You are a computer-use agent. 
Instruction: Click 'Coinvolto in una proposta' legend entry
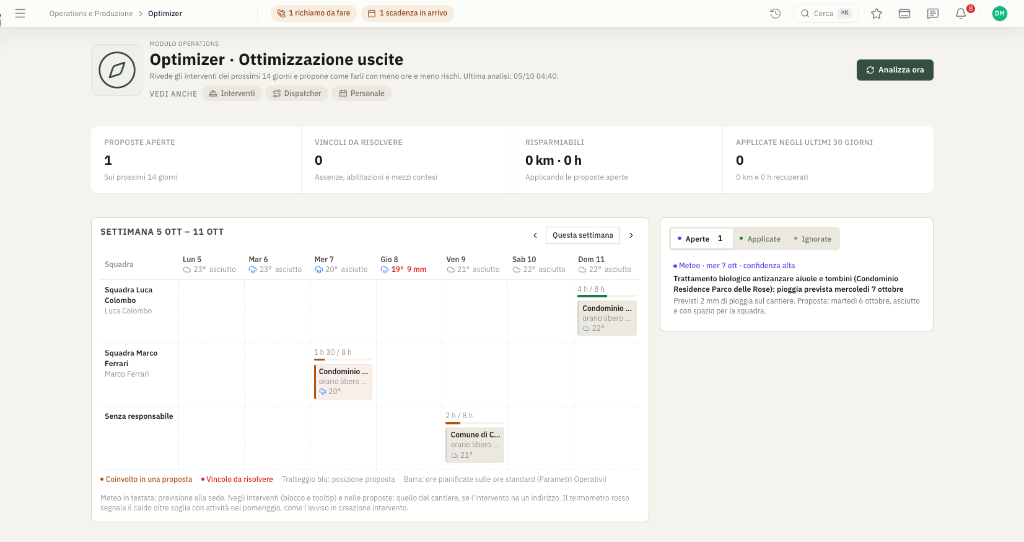(x=146, y=479)
